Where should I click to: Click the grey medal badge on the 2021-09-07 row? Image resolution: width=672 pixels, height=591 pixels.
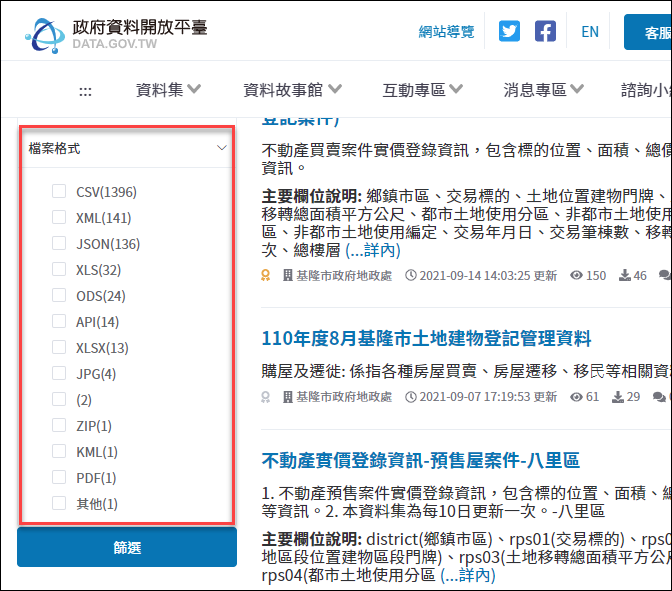266,397
